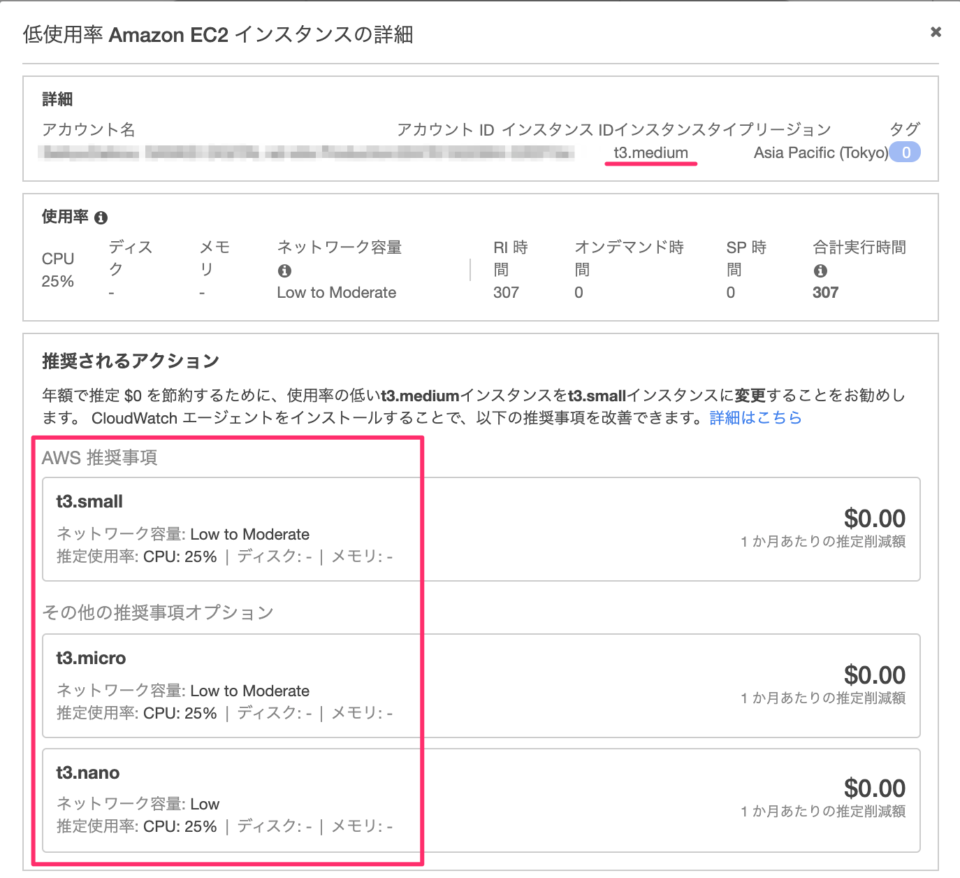960x878 pixels.
Task: Click the $0.00 savings for t3.nano
Action: pyautogui.click(x=874, y=788)
